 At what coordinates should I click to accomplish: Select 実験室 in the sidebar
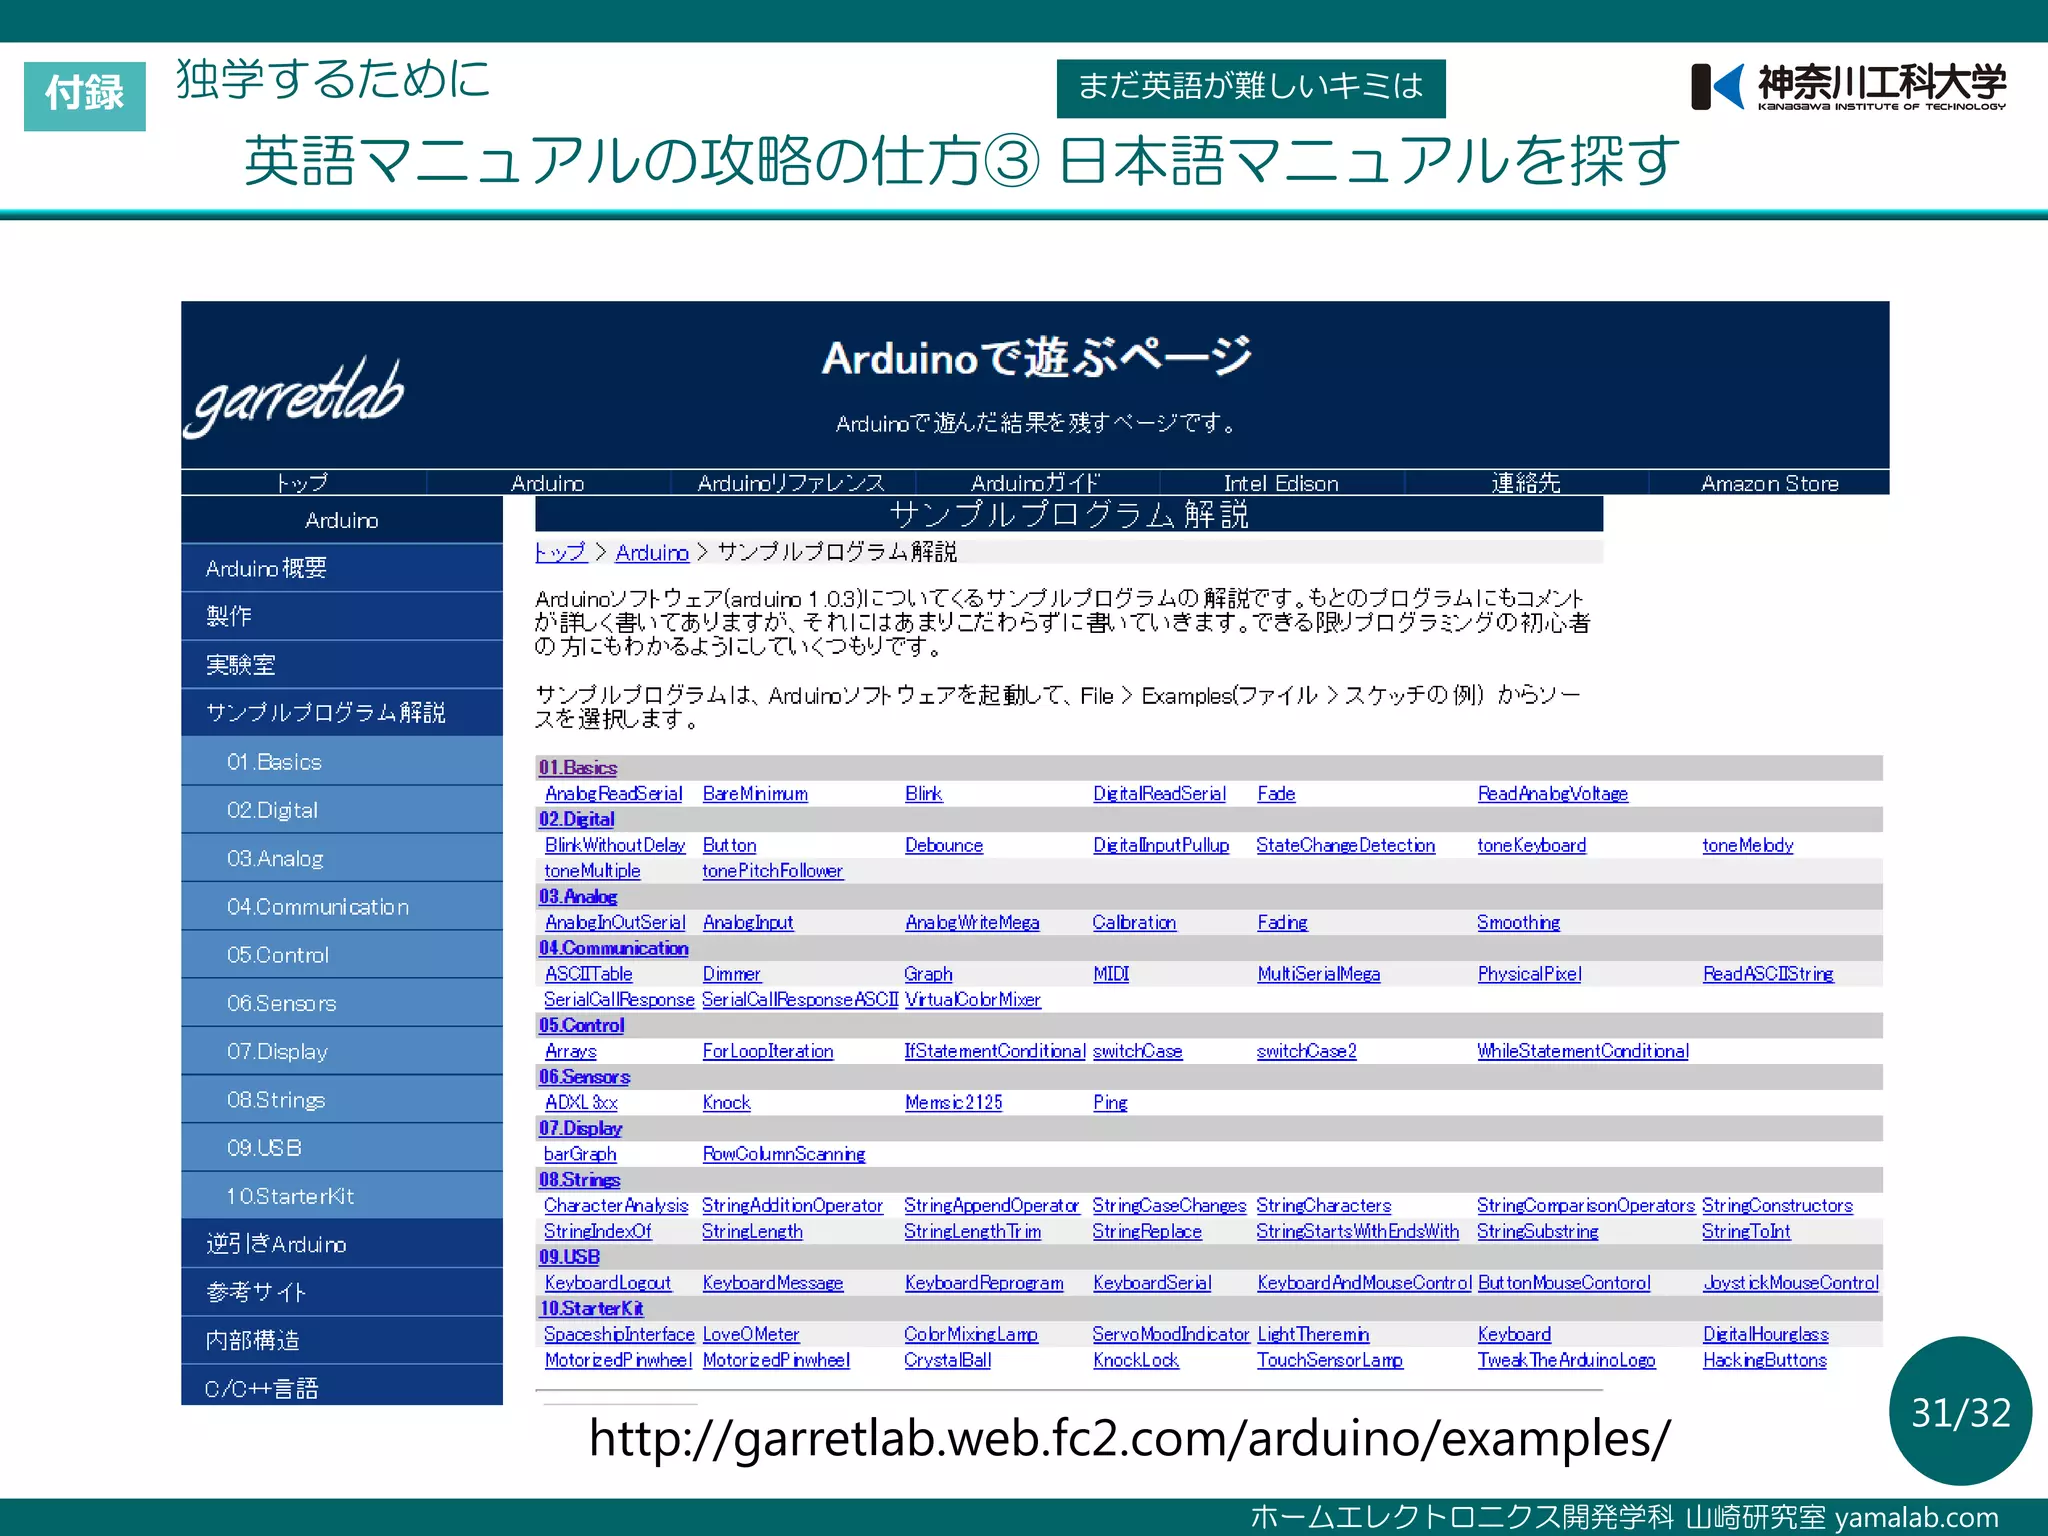[342, 664]
